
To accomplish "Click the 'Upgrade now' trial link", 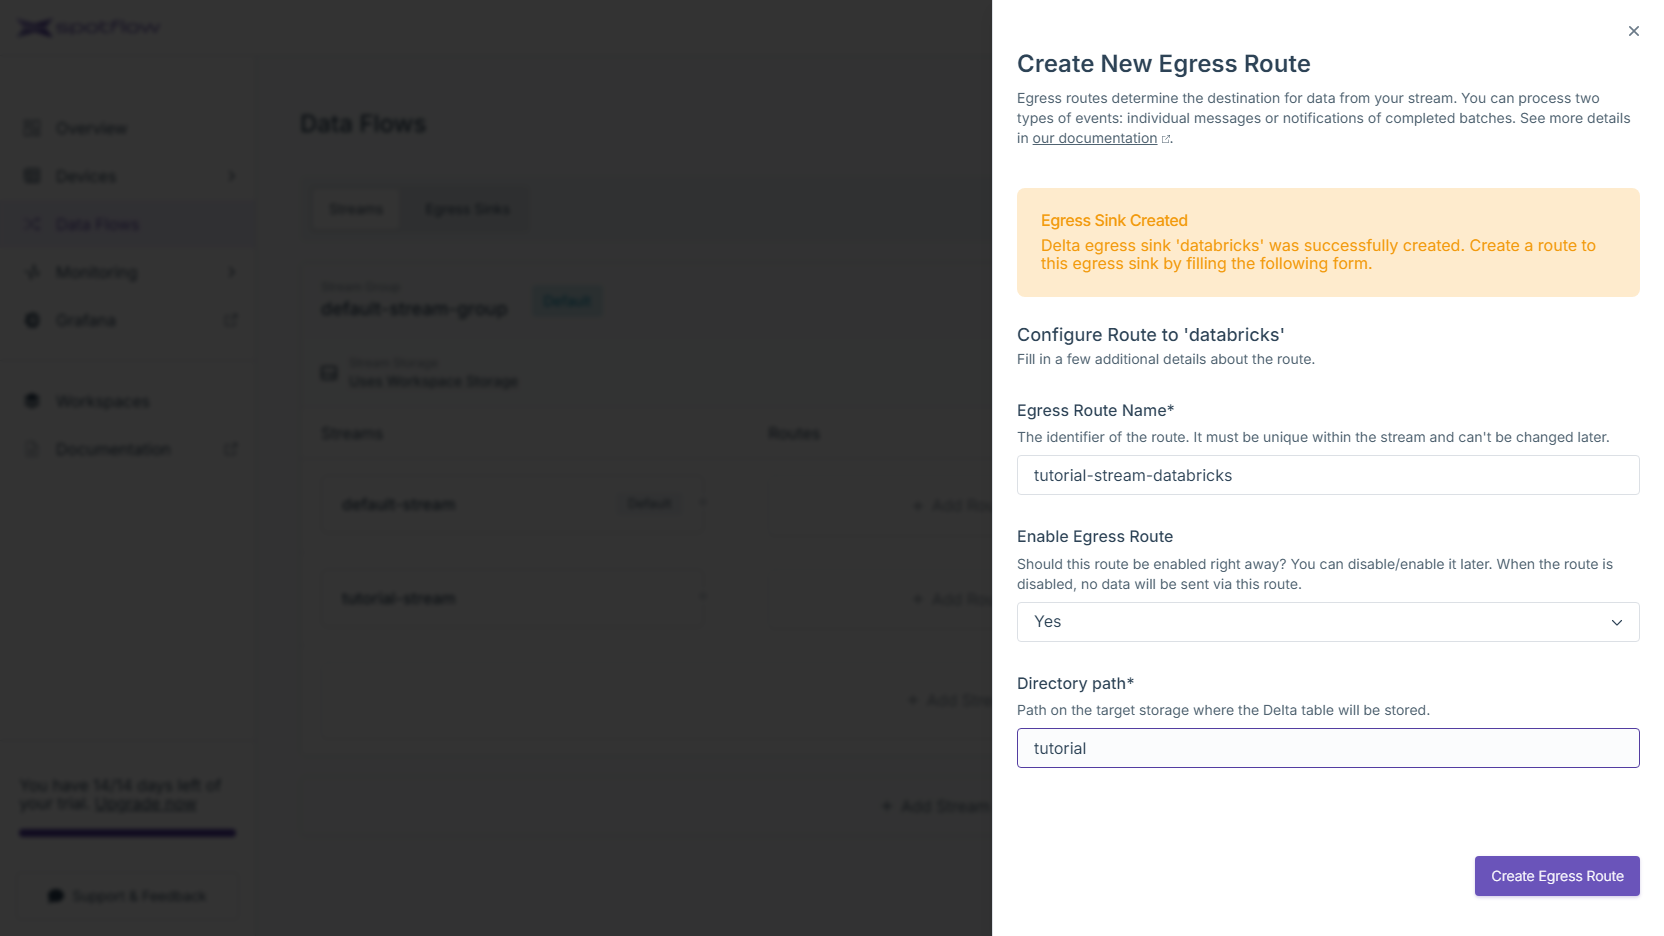I will pyautogui.click(x=145, y=804).
